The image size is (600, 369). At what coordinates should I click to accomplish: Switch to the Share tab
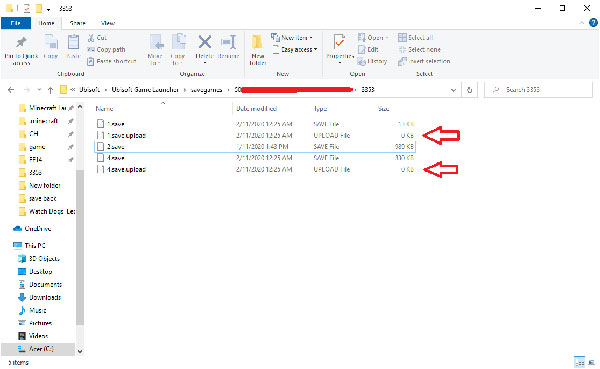[77, 23]
